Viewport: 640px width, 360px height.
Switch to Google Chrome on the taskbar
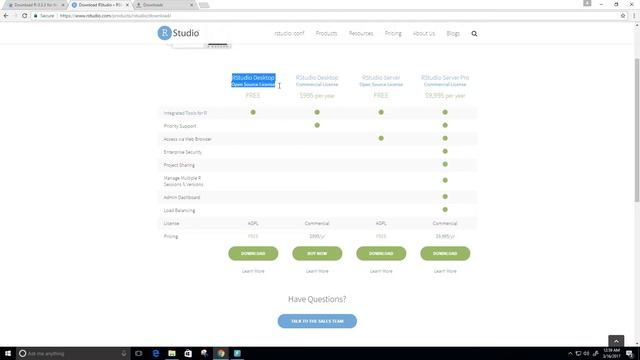coord(221,353)
